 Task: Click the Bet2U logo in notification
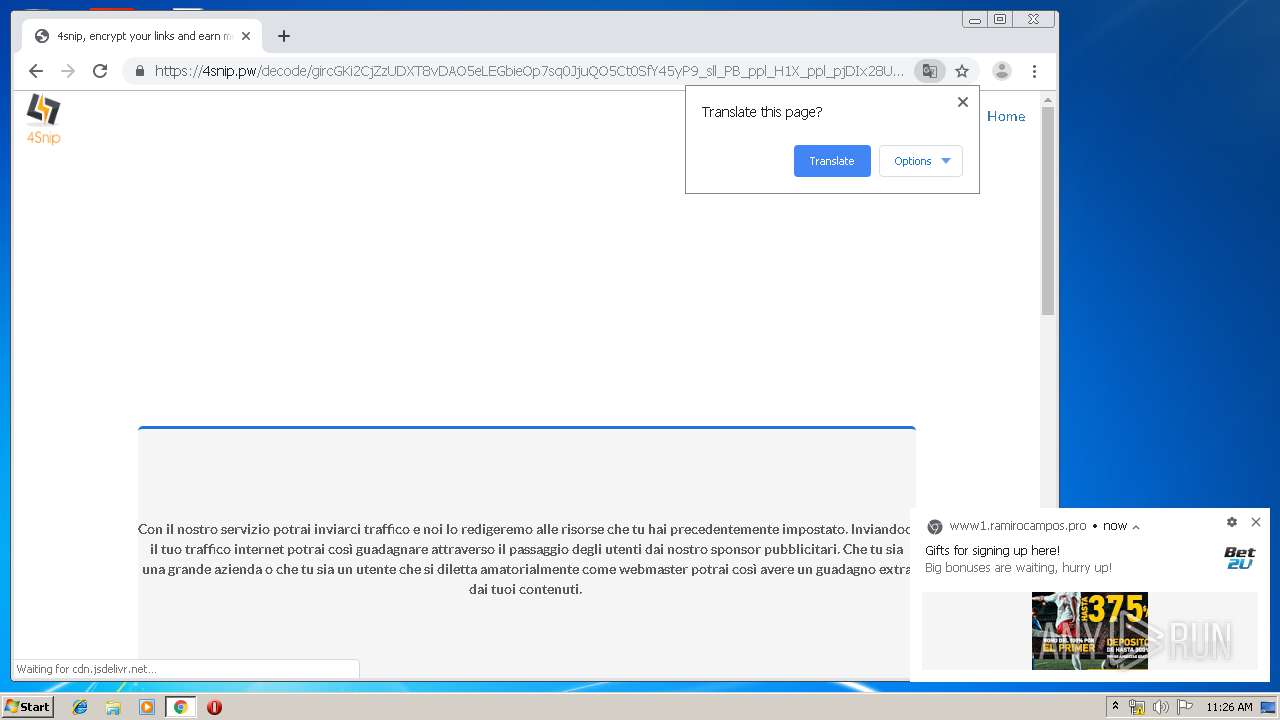[1239, 558]
